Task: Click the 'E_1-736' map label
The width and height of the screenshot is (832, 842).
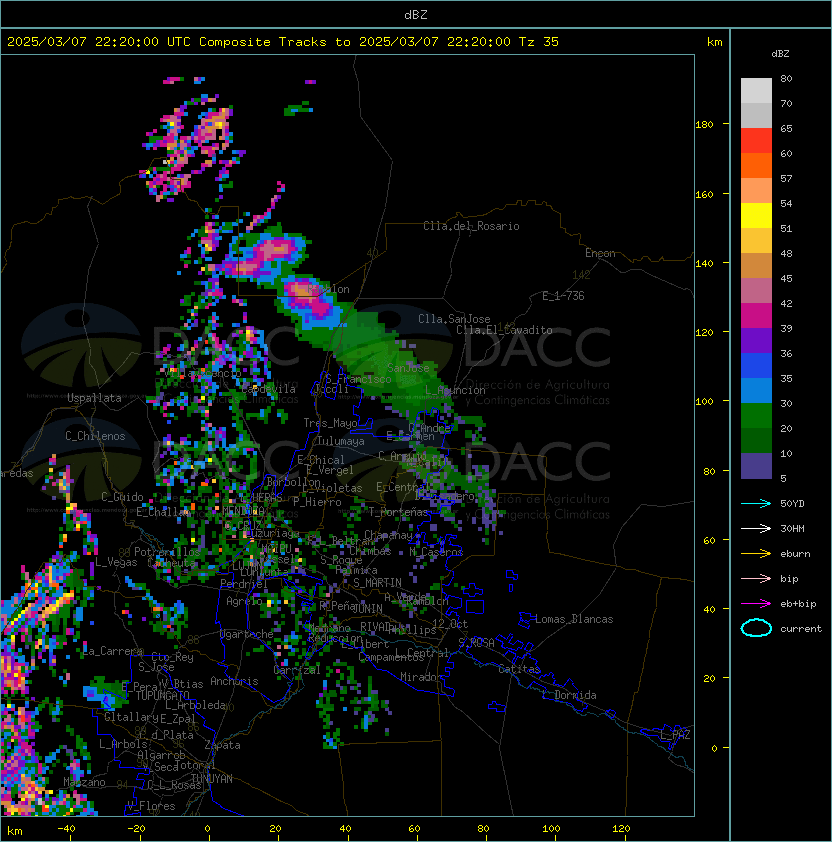Action: click(x=563, y=296)
